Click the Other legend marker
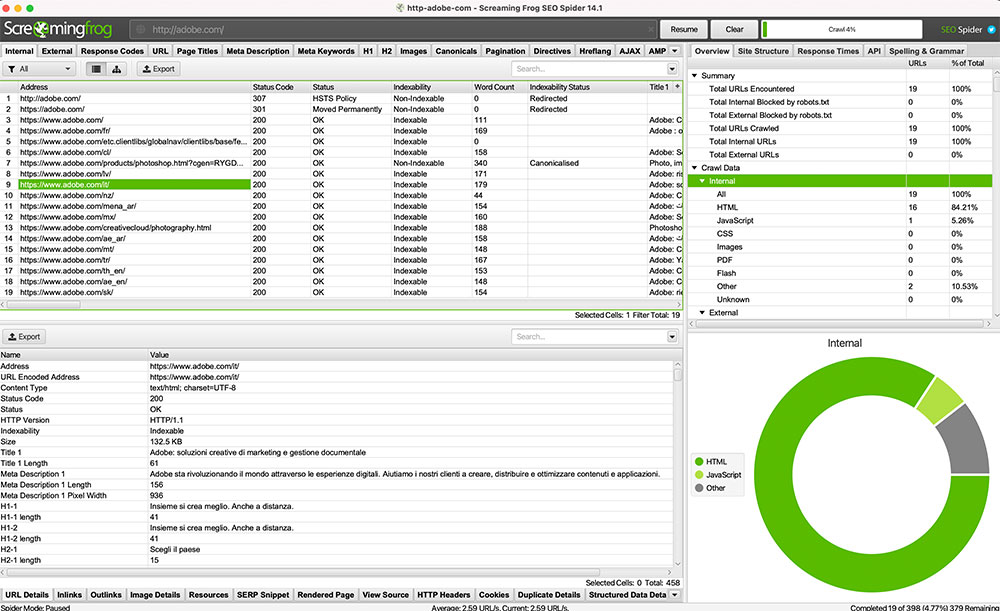 (699, 488)
